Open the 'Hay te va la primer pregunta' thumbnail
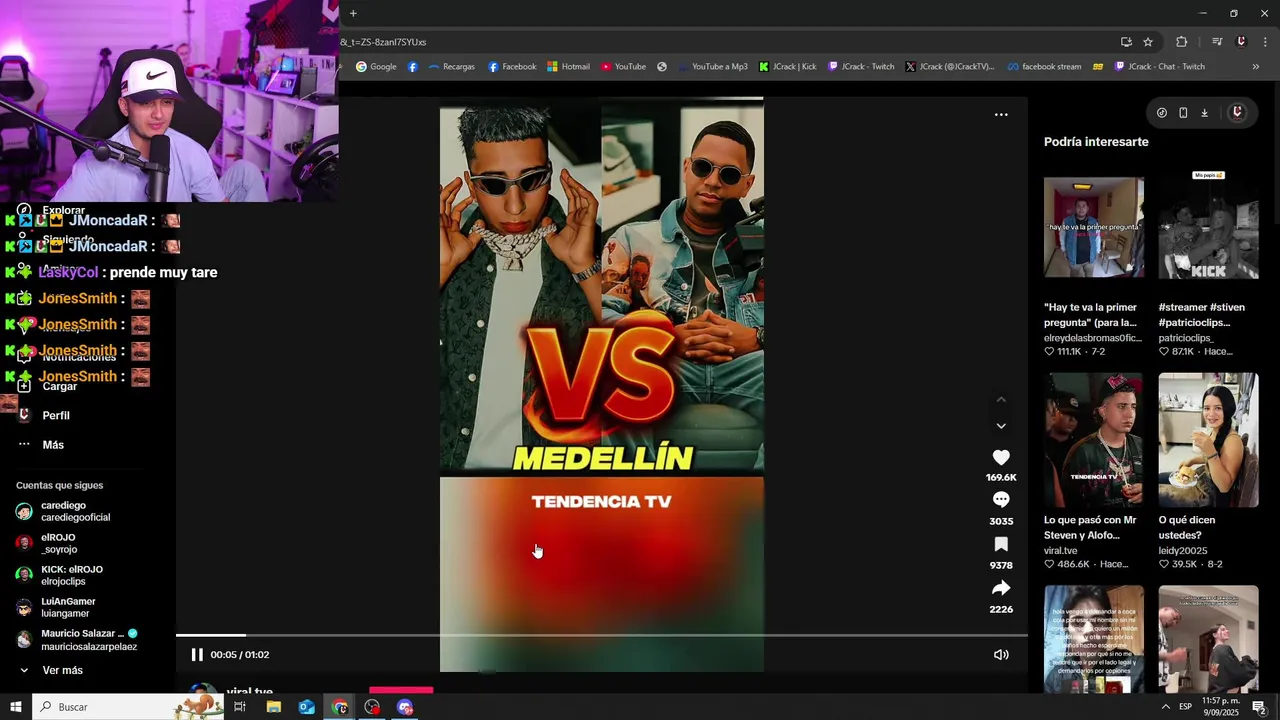 (x=1094, y=228)
